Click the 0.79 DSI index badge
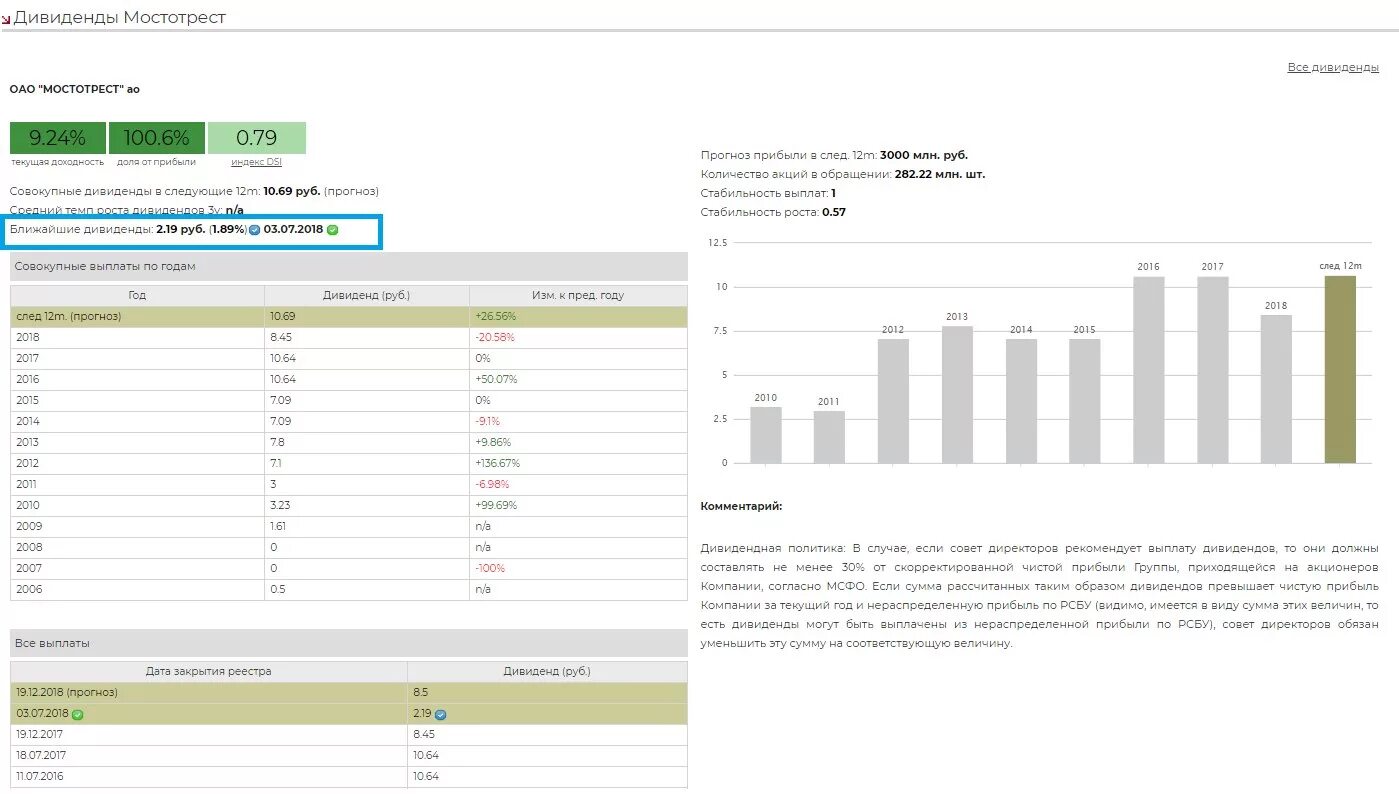 coord(257,138)
